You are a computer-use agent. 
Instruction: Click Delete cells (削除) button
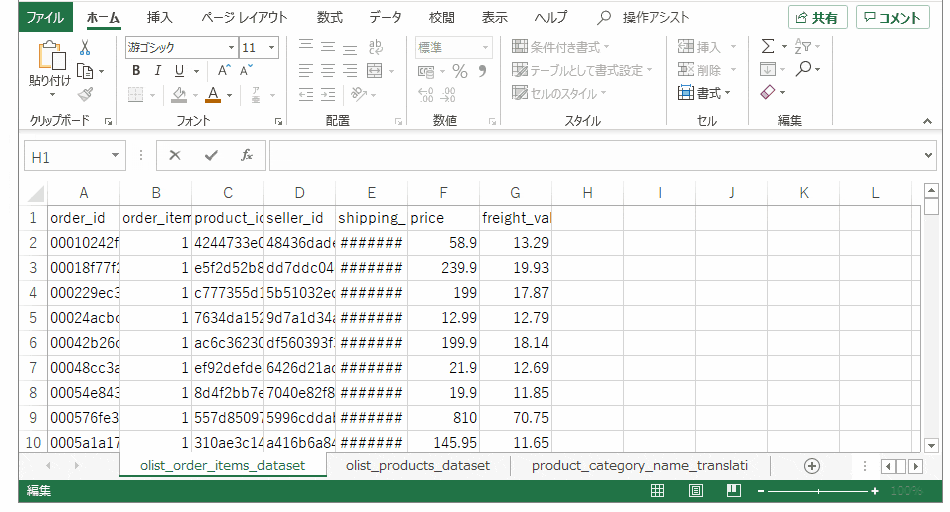tap(706, 70)
